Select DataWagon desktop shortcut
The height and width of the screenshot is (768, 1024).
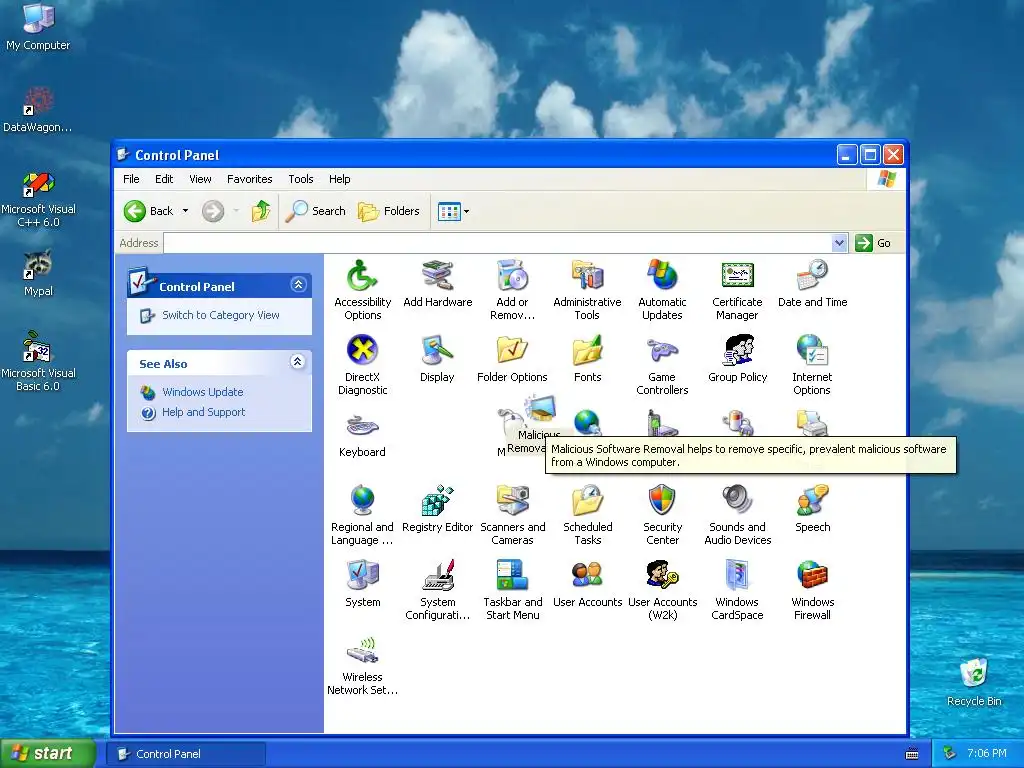38,110
